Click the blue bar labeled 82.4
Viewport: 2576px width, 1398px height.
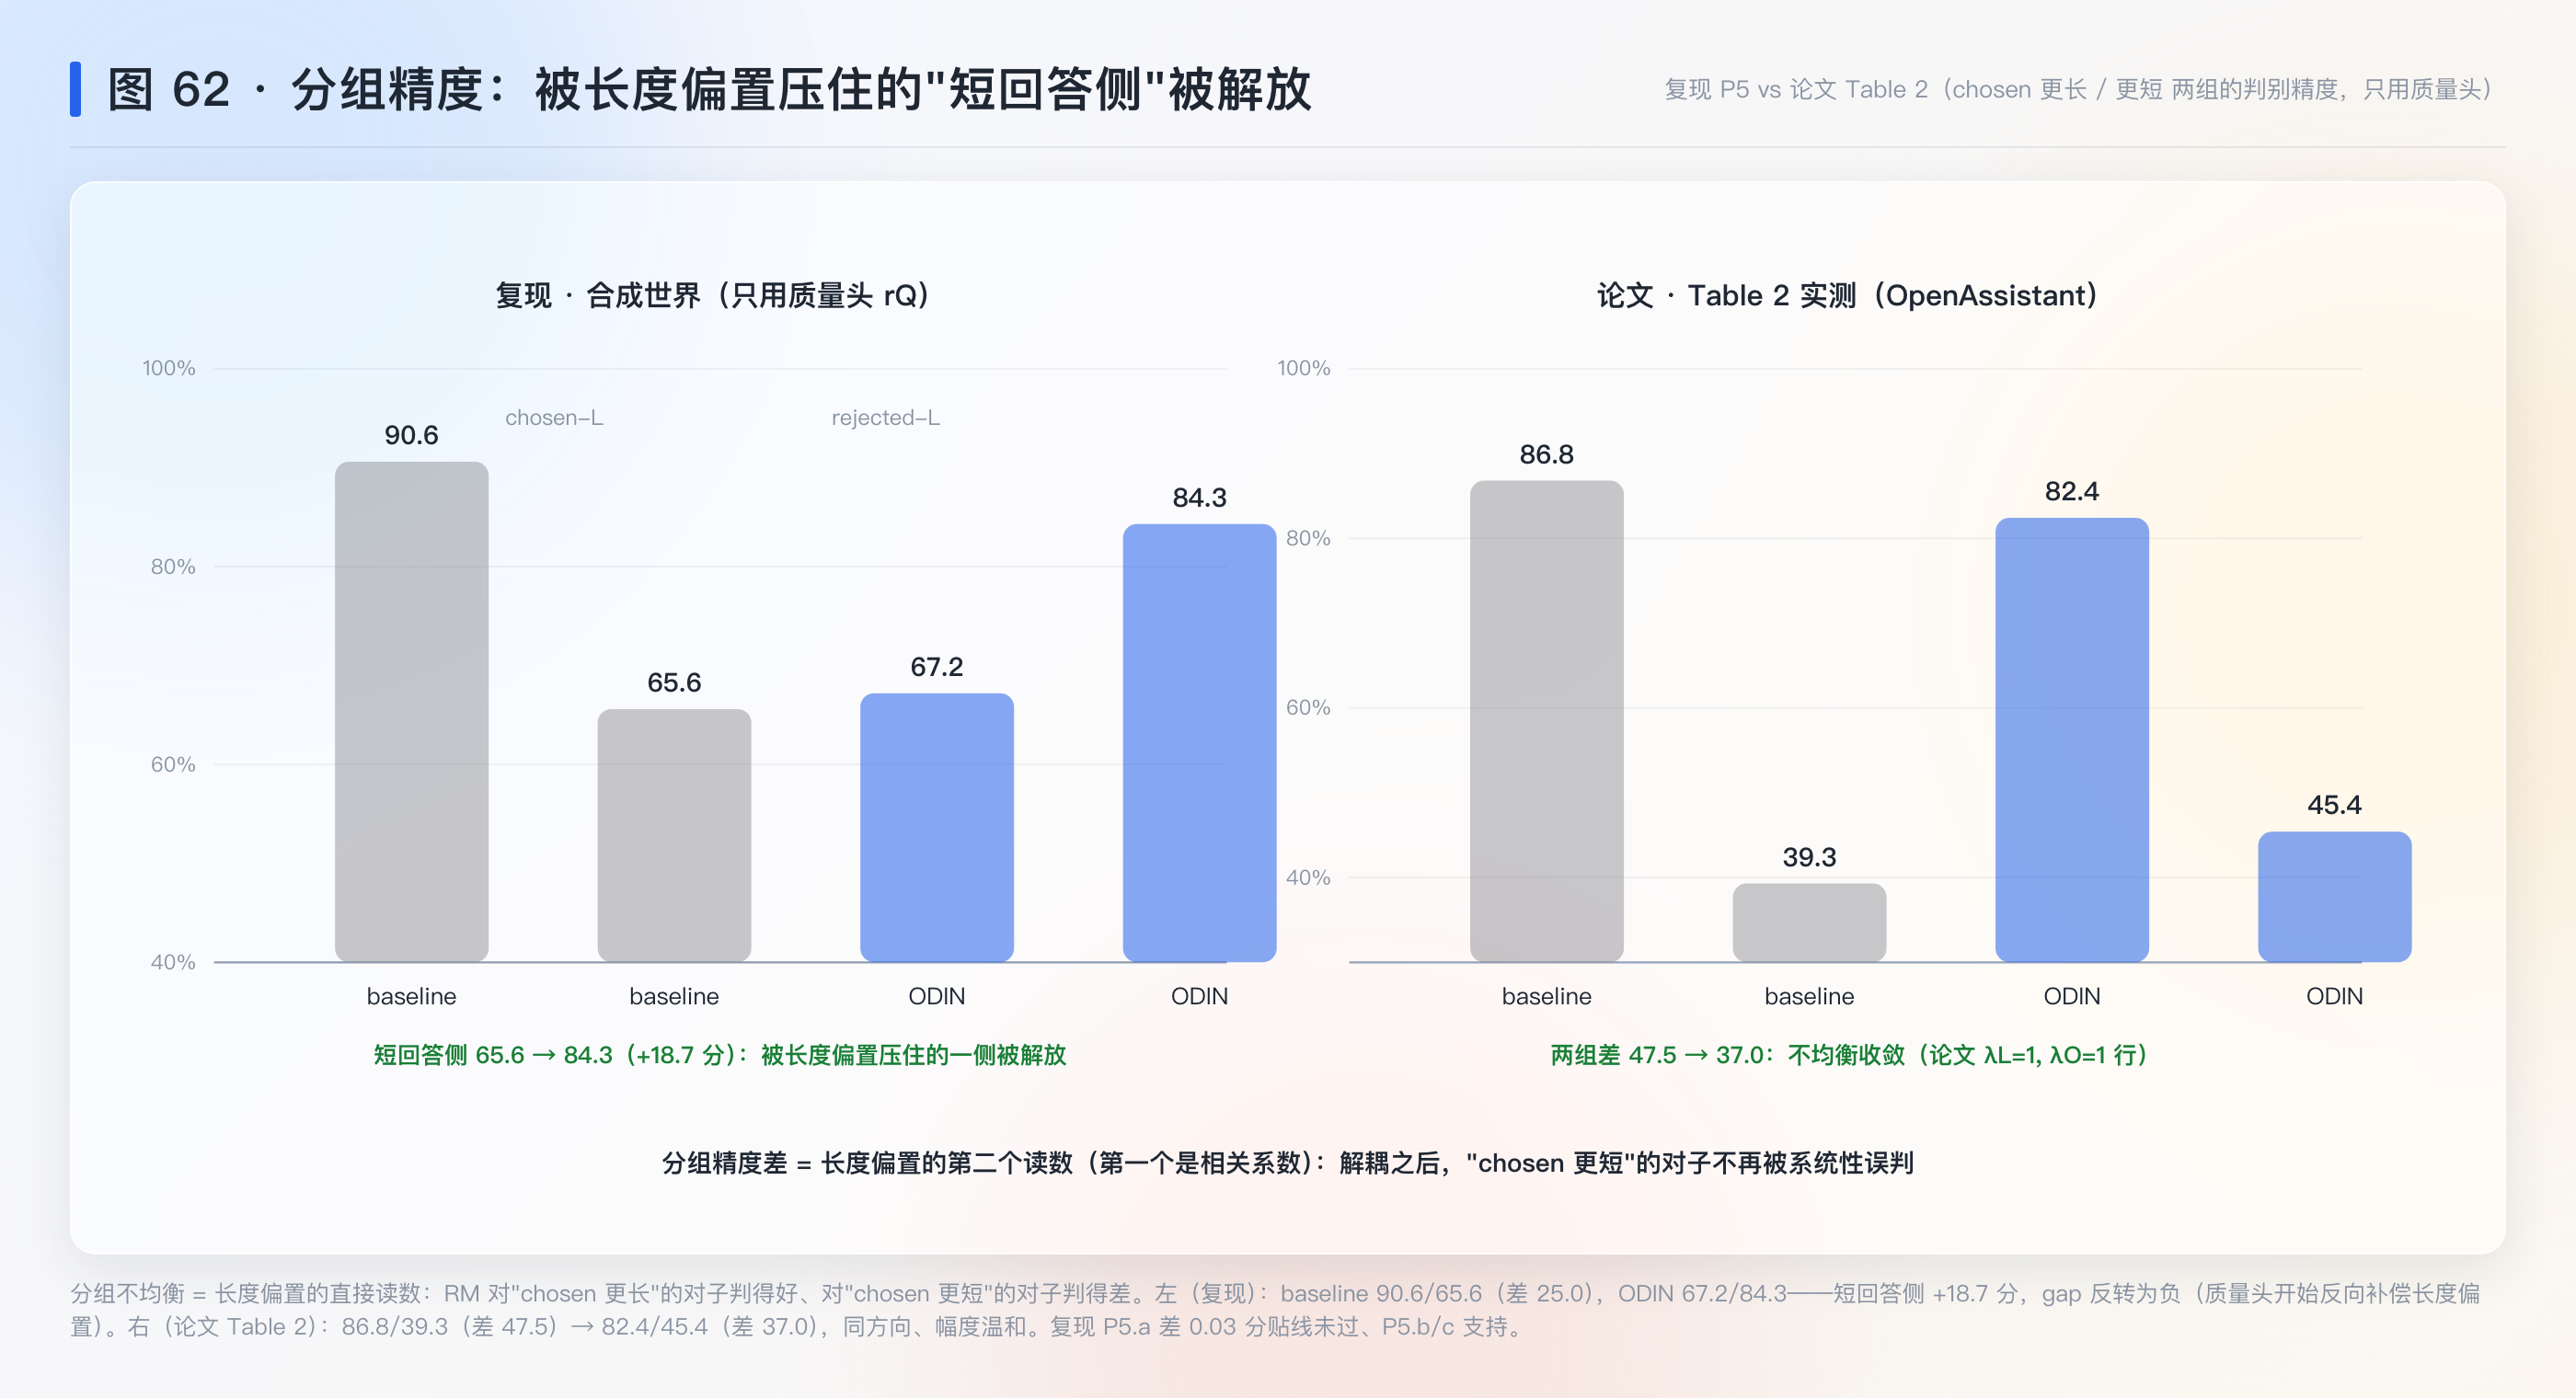(x=2072, y=739)
